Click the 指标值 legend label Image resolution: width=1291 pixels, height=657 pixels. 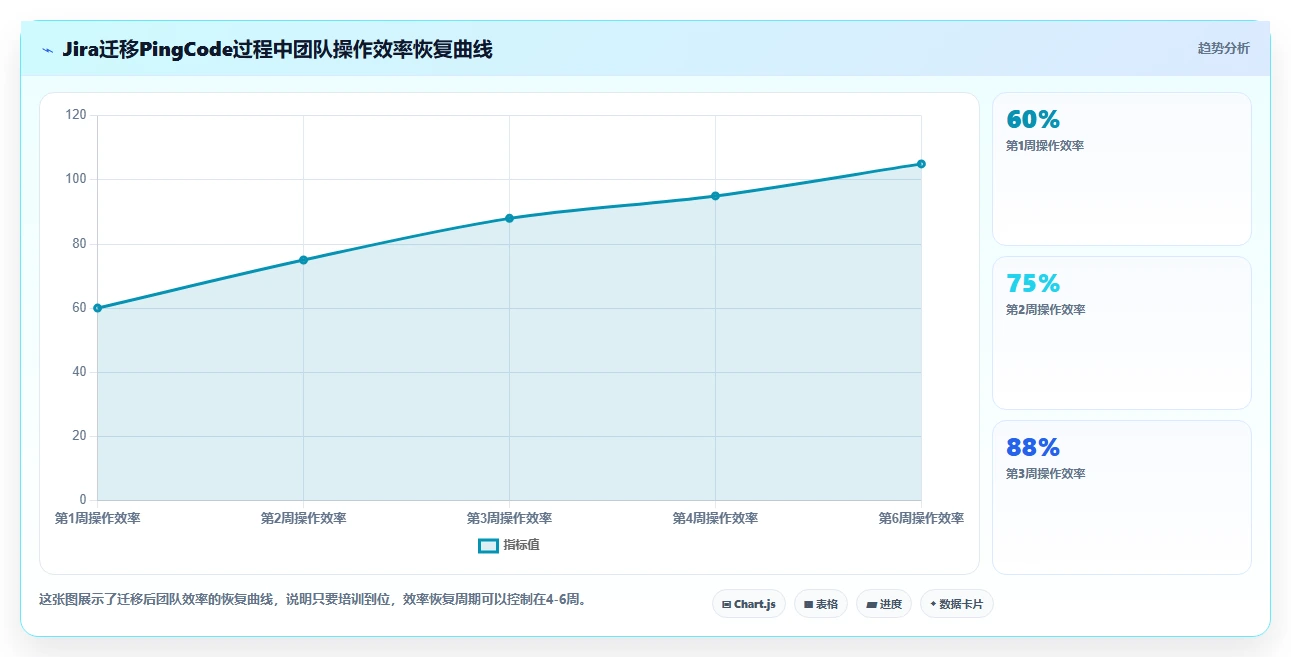[x=521, y=545]
